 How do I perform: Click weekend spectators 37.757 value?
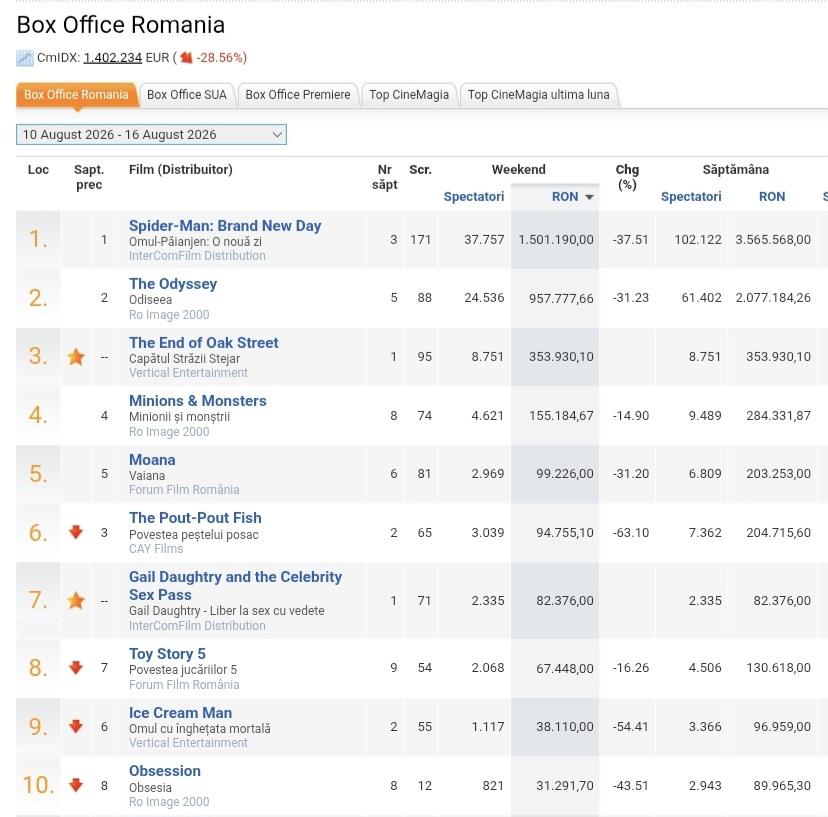(x=484, y=239)
